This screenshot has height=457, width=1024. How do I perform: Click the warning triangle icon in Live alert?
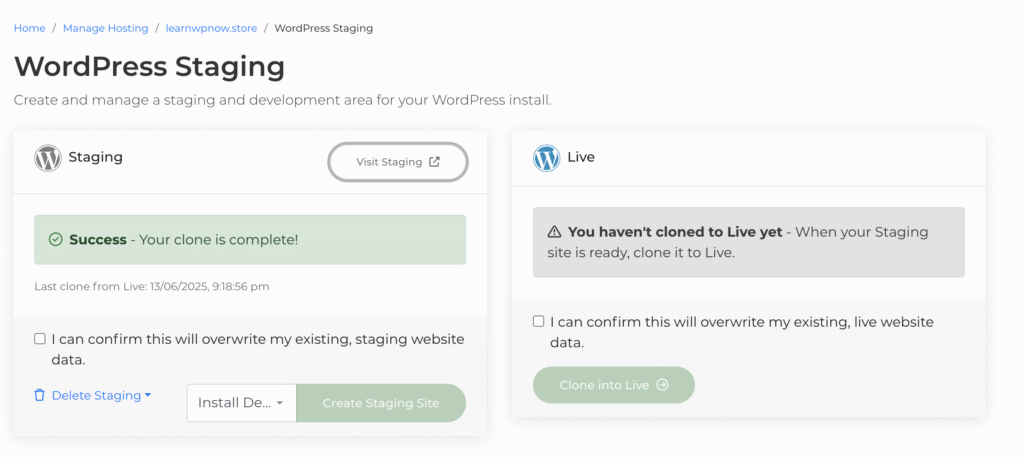point(554,232)
